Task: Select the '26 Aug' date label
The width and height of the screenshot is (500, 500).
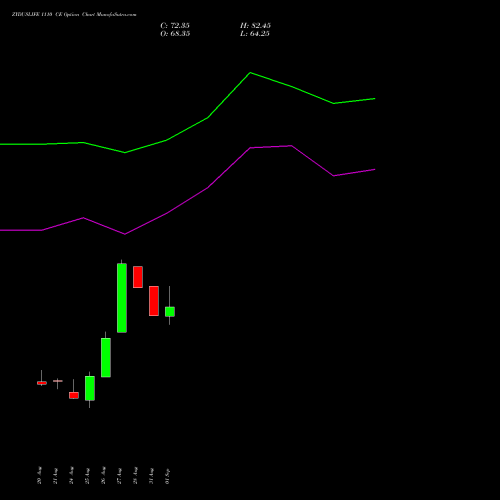Action: coord(103,475)
